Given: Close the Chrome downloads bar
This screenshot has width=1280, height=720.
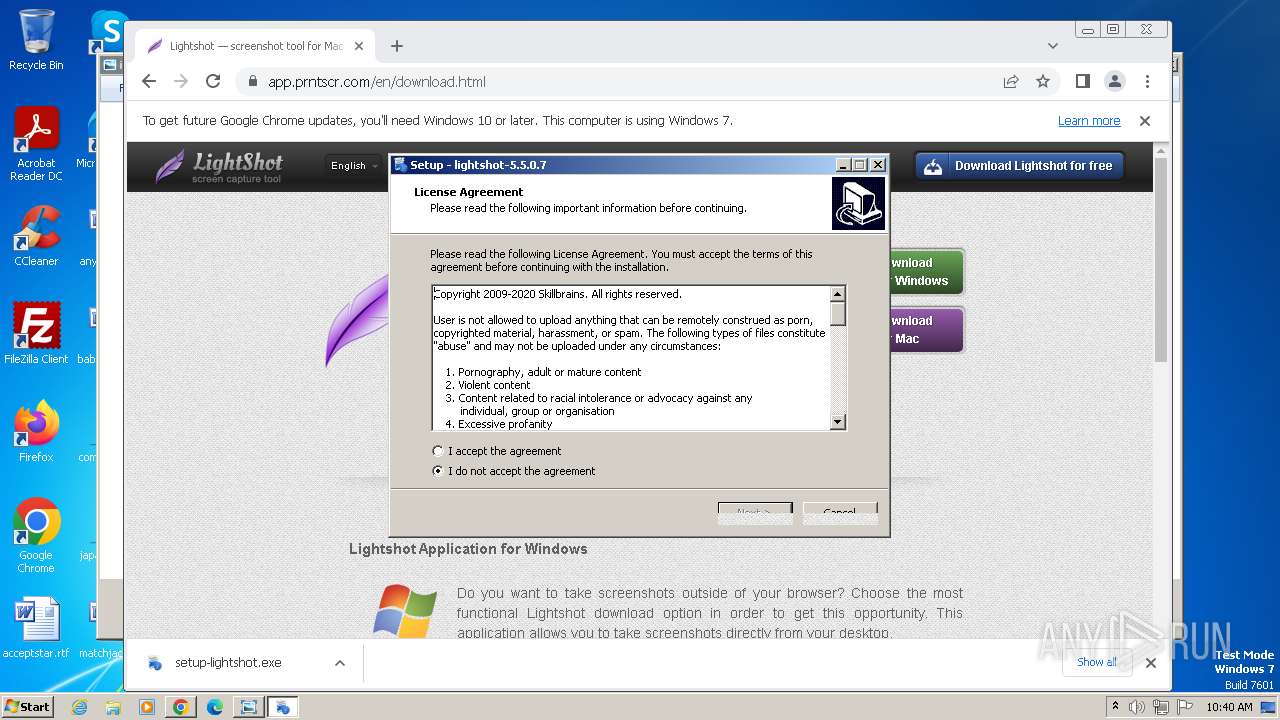Looking at the screenshot, I should coord(1151,663).
